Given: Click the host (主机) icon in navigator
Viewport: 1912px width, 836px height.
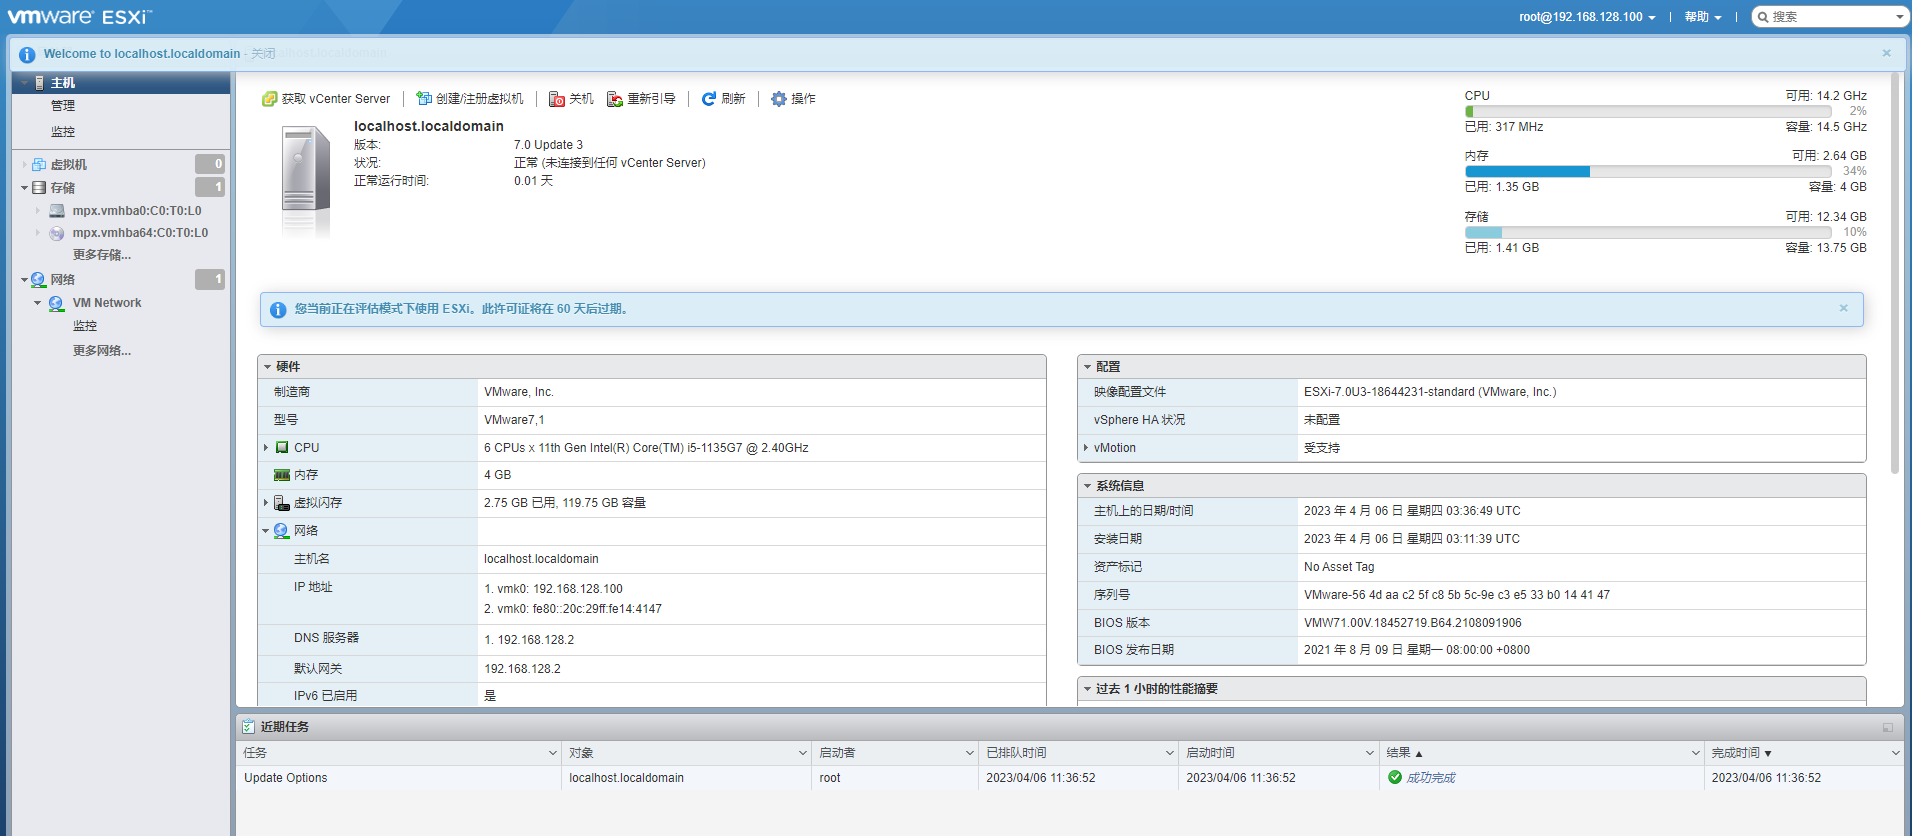Looking at the screenshot, I should tap(40, 83).
